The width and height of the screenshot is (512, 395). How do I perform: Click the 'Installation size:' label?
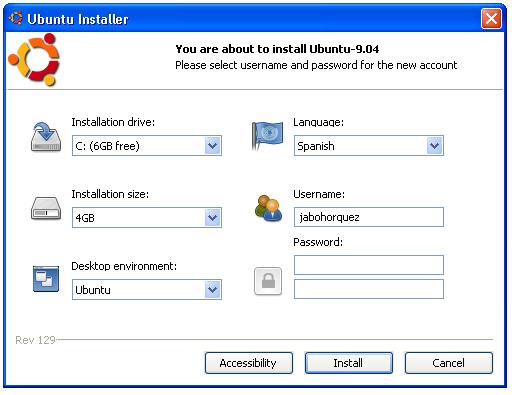110,194
